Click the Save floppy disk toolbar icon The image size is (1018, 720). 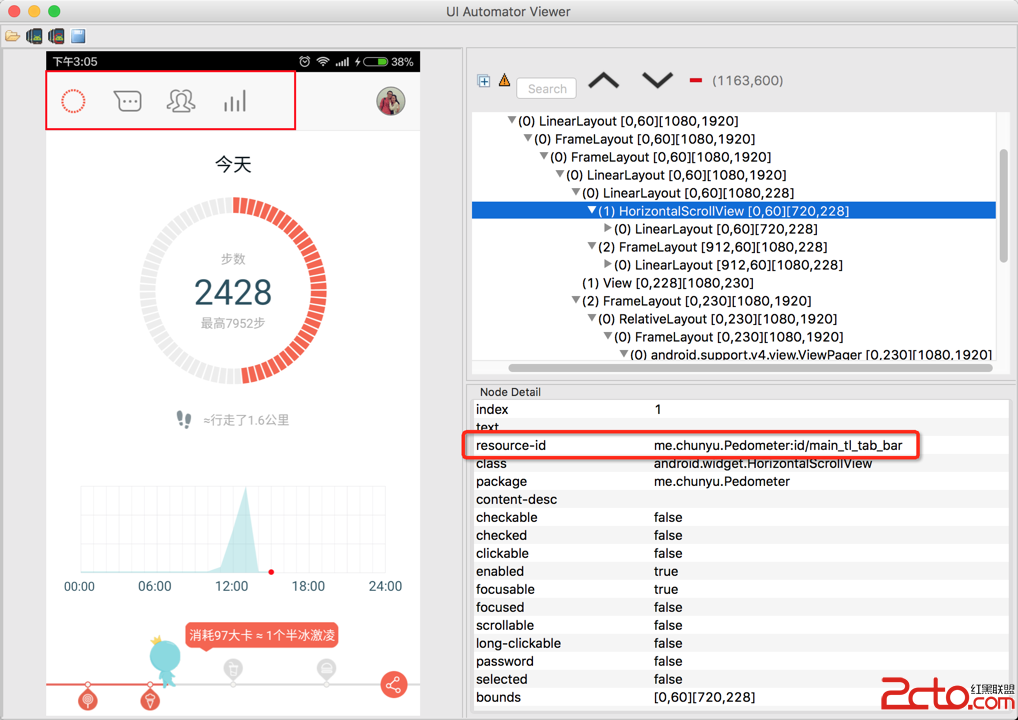point(79,36)
